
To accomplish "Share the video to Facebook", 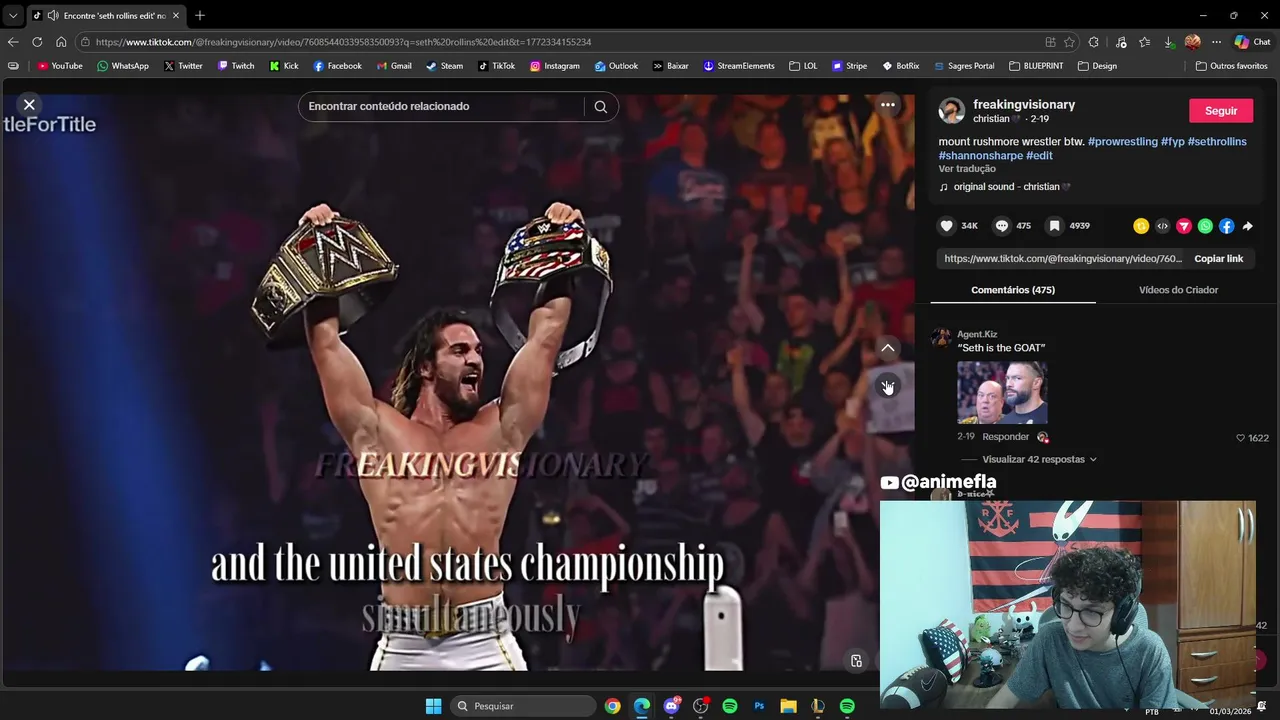I will tap(1226, 226).
